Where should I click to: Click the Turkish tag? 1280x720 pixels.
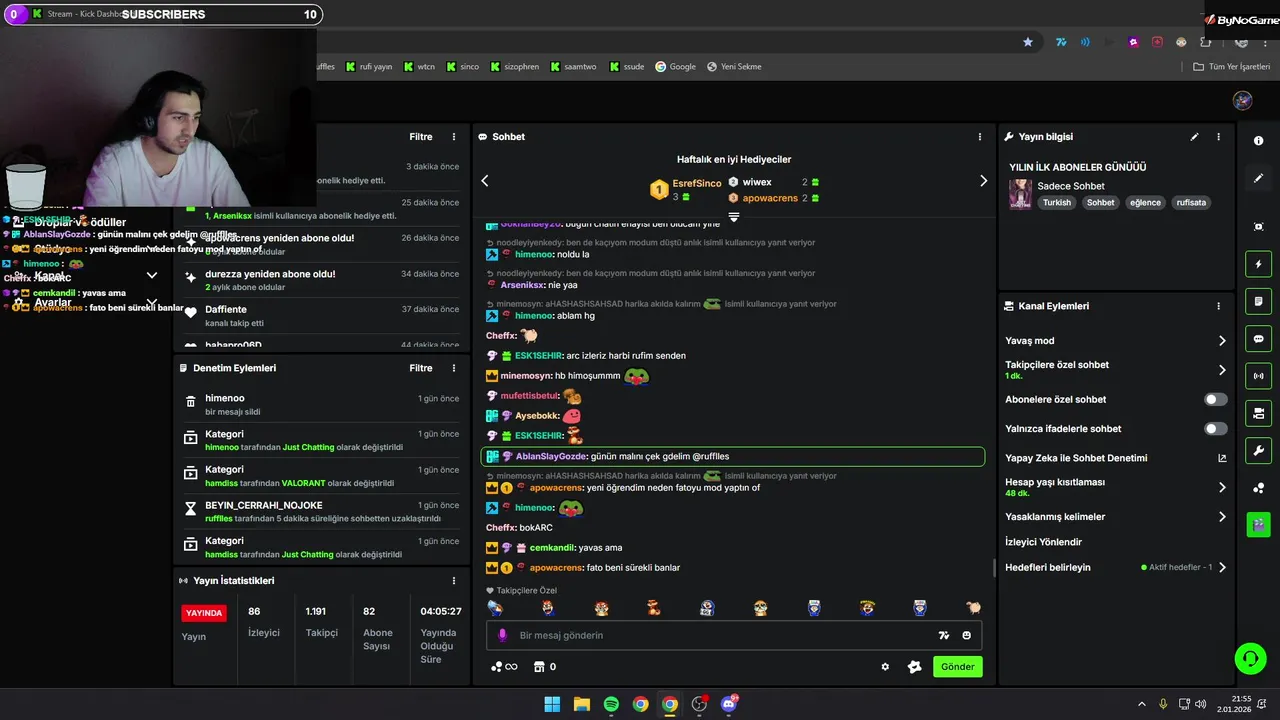point(1057,202)
